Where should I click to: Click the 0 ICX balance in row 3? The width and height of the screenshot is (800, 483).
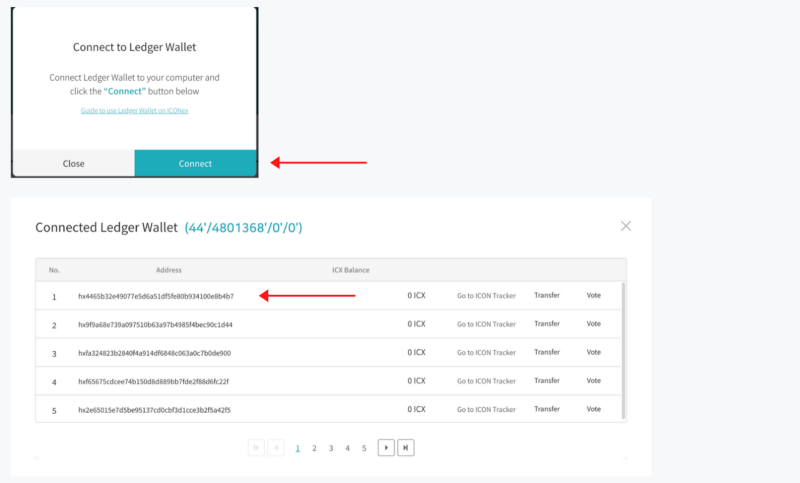tap(416, 352)
